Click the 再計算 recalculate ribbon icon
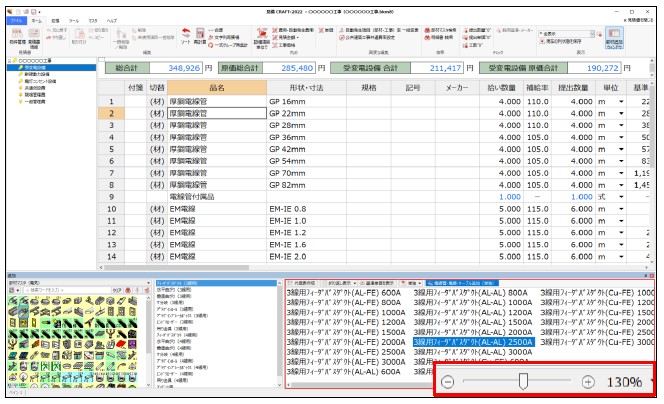 (199, 37)
